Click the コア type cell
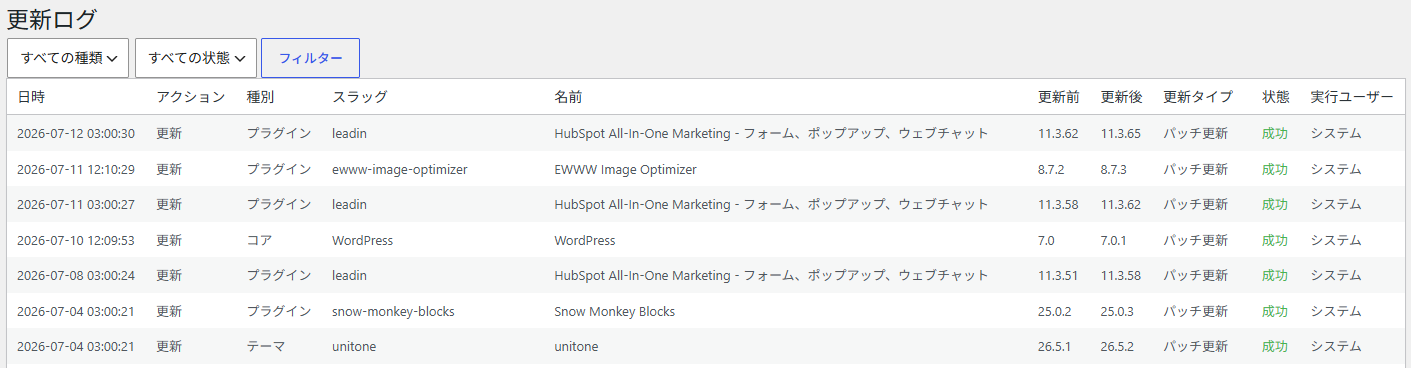Viewport: 1411px width, 368px height. pos(259,240)
